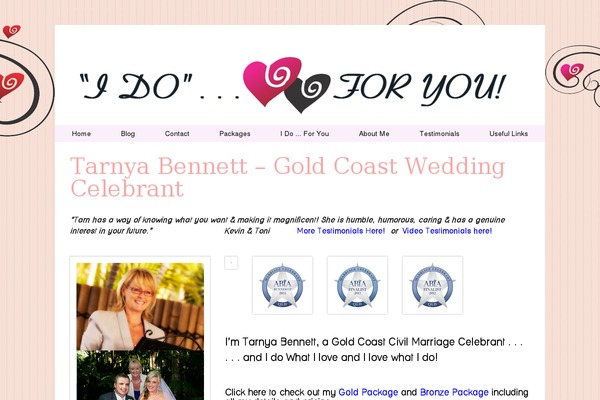Select Packages in navigation bar
This screenshot has height=400, width=600.
point(235,134)
